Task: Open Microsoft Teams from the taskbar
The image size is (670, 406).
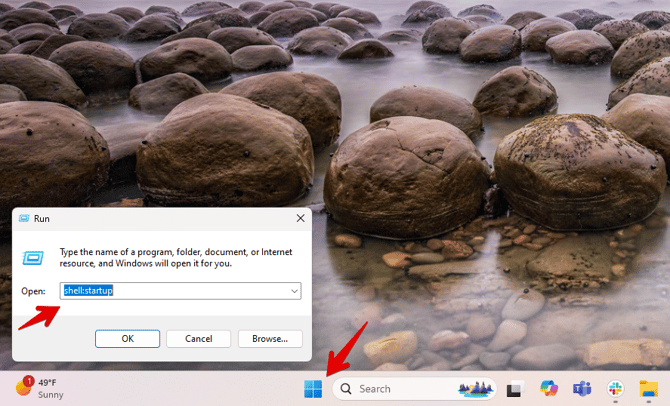Action: (581, 389)
